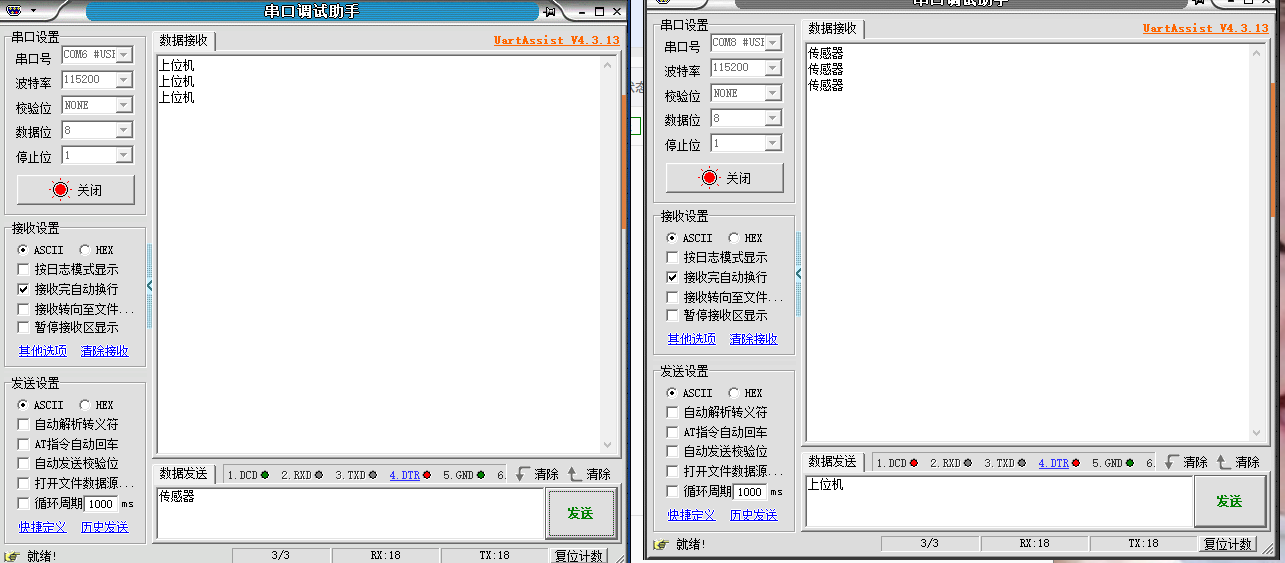Click the up-arrow 清除 icon in the right window
Viewport: 1285px width, 563px height.
tap(1222, 462)
